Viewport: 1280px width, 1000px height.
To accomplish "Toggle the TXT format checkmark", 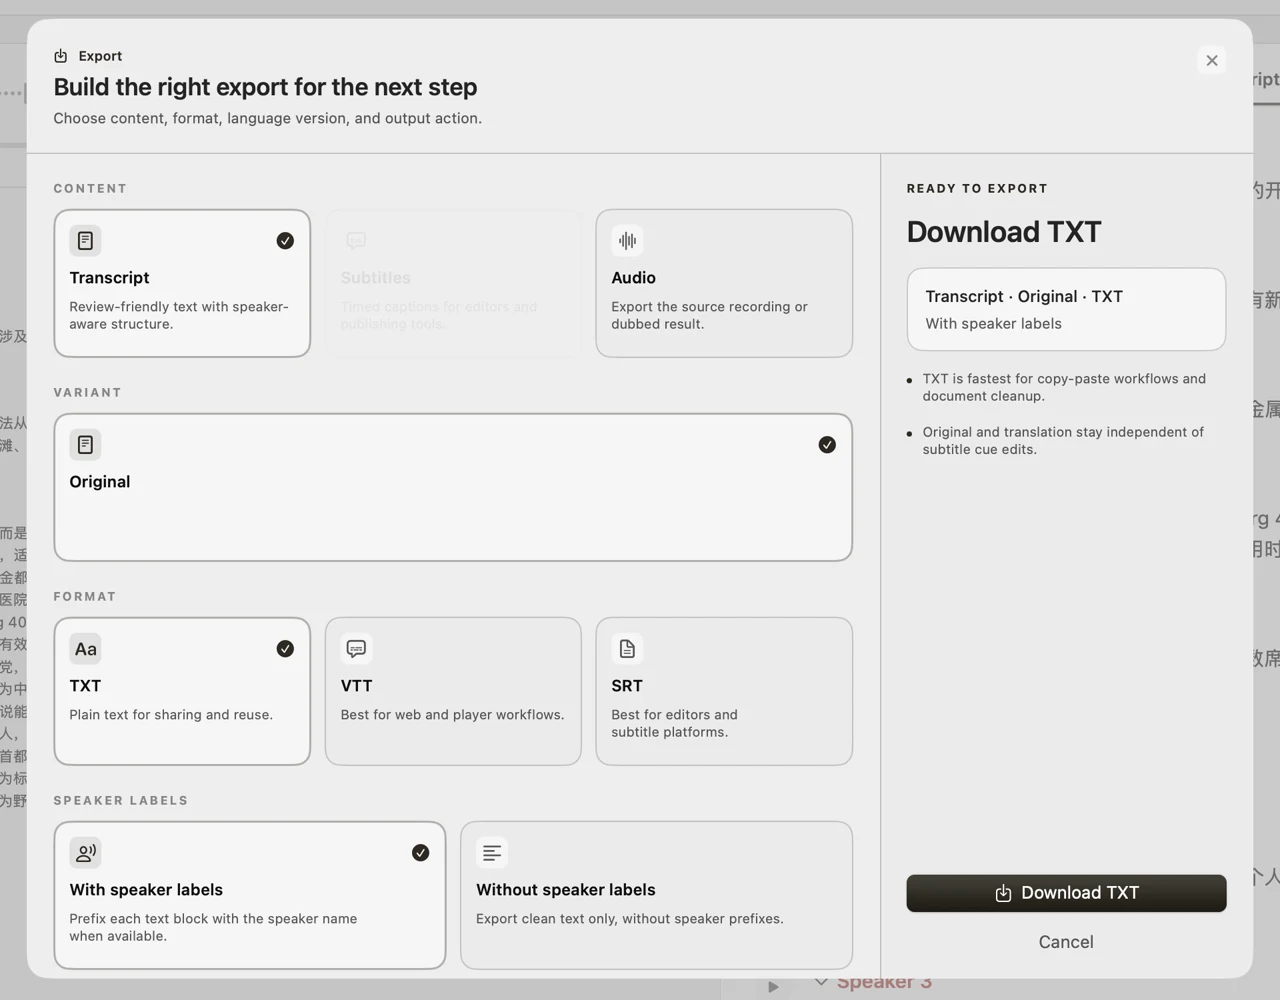I will point(285,649).
